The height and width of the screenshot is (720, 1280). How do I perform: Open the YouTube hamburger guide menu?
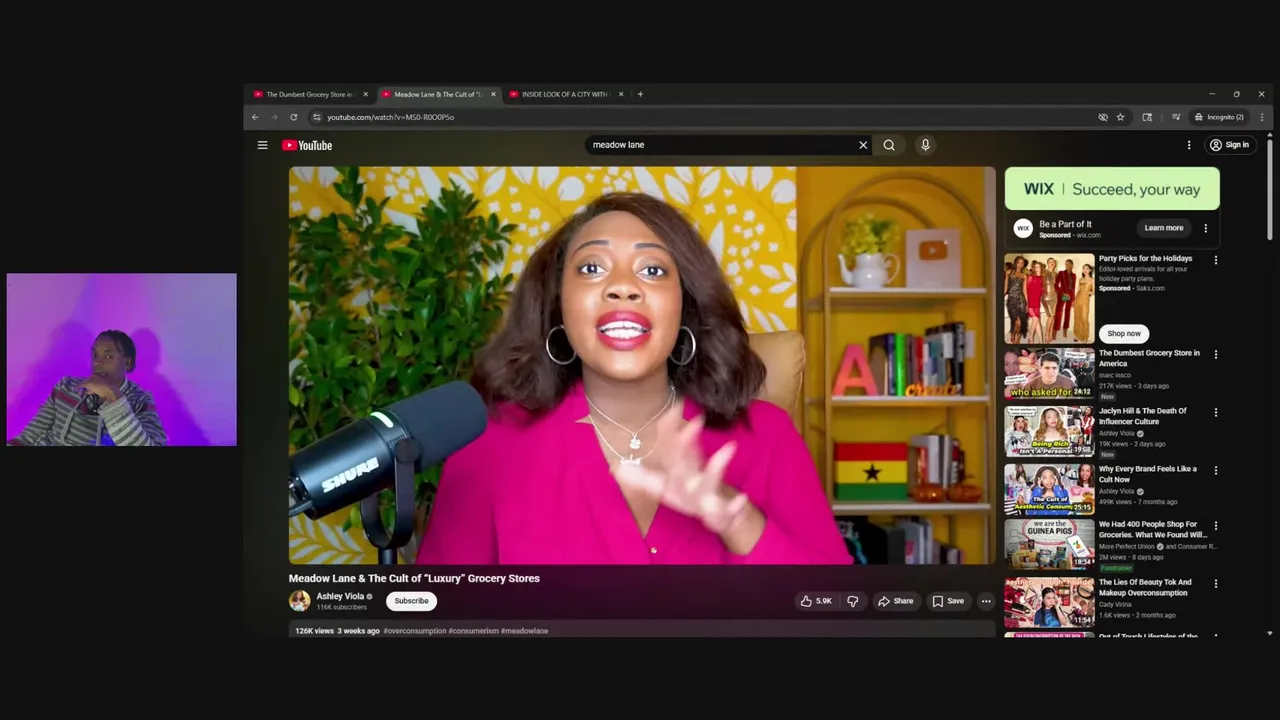pyautogui.click(x=262, y=145)
